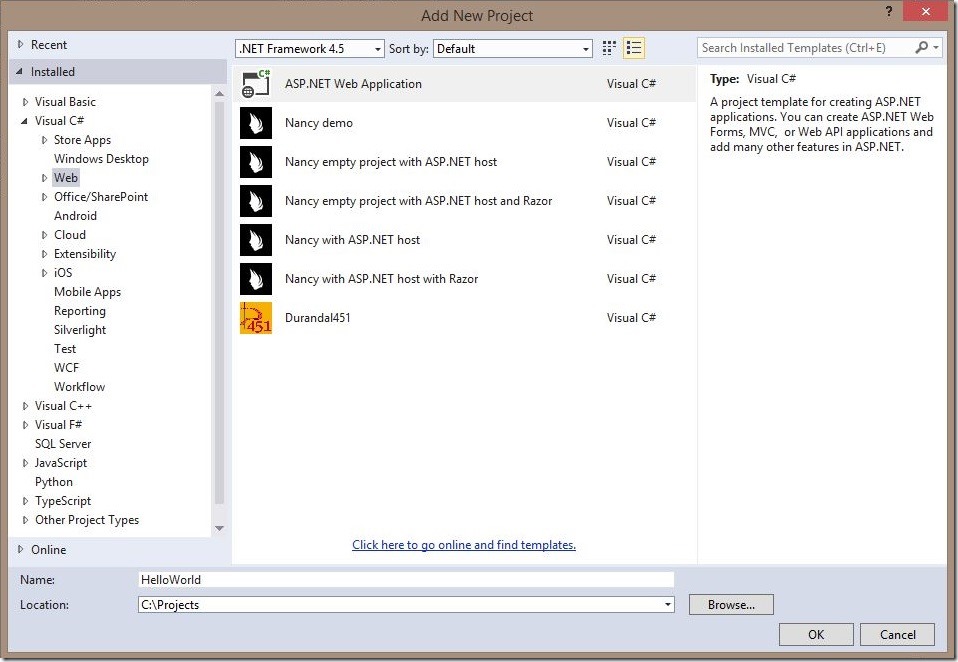This screenshot has width=958, height=662.
Task: Expand the iOS node
Action: click(x=44, y=273)
